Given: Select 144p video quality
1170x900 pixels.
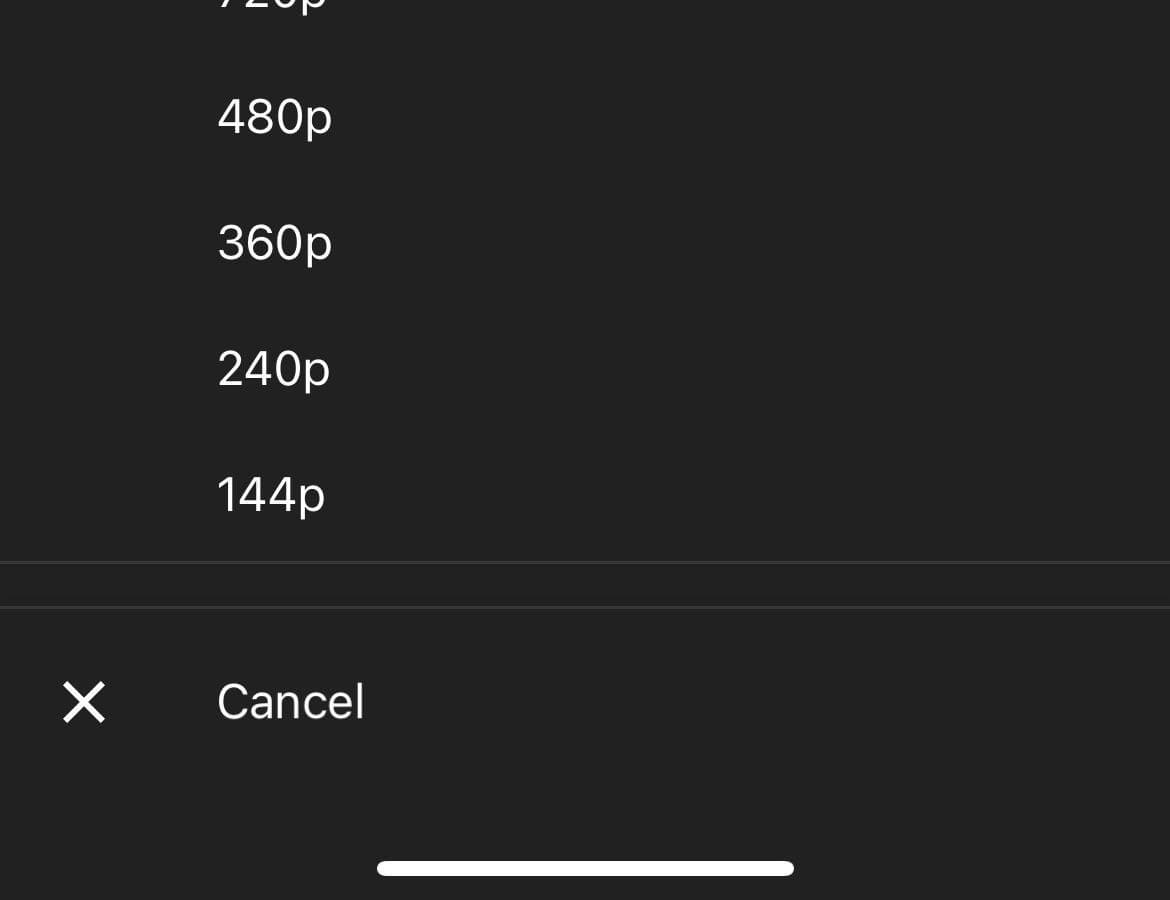Looking at the screenshot, I should point(271,494).
